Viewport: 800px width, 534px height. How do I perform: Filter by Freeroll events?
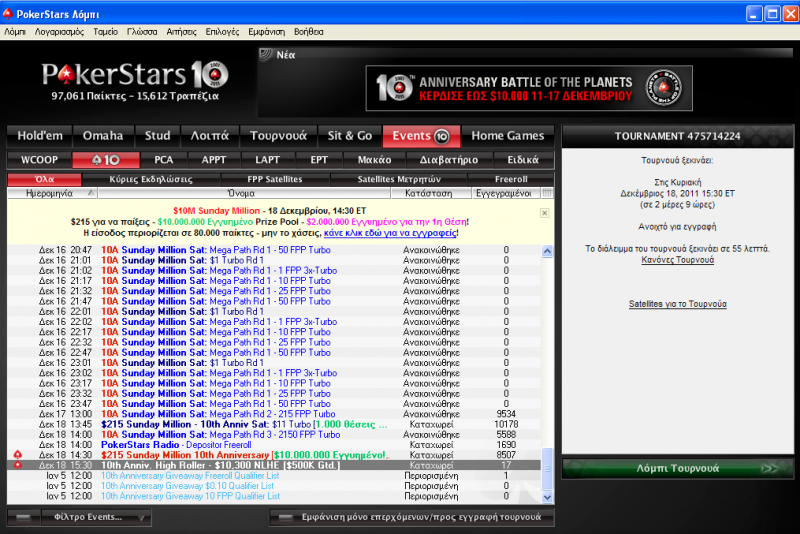point(511,179)
